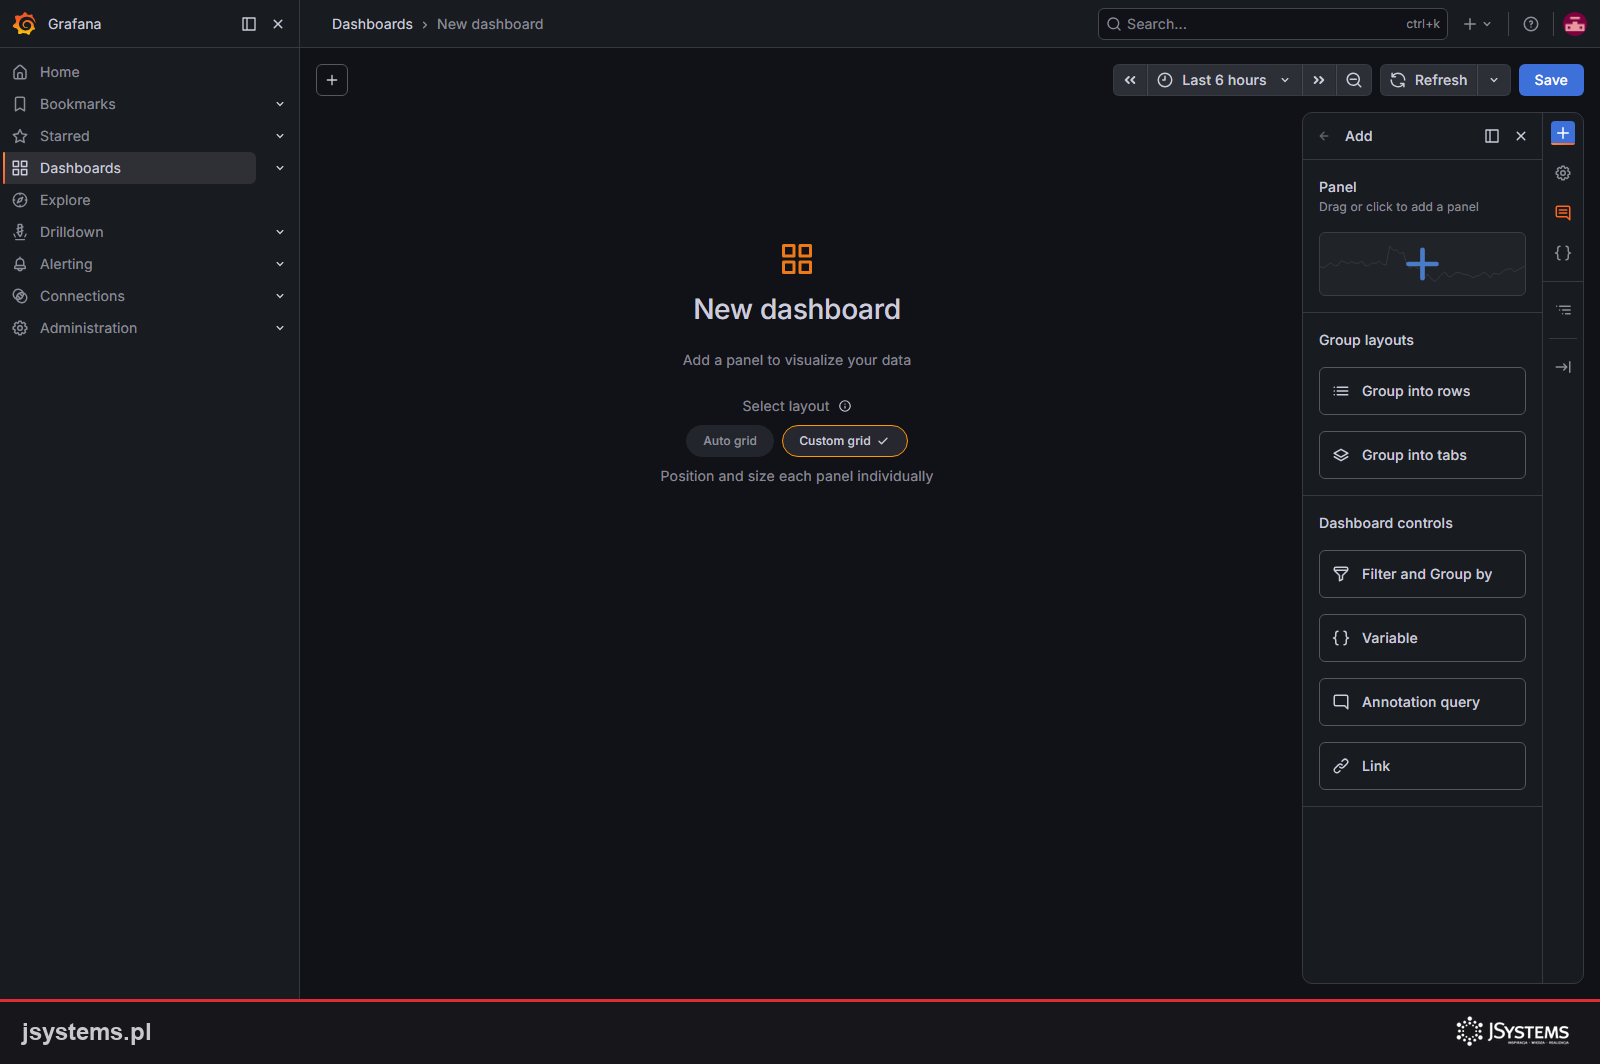Expand the Bookmarks section chevron

(280, 104)
